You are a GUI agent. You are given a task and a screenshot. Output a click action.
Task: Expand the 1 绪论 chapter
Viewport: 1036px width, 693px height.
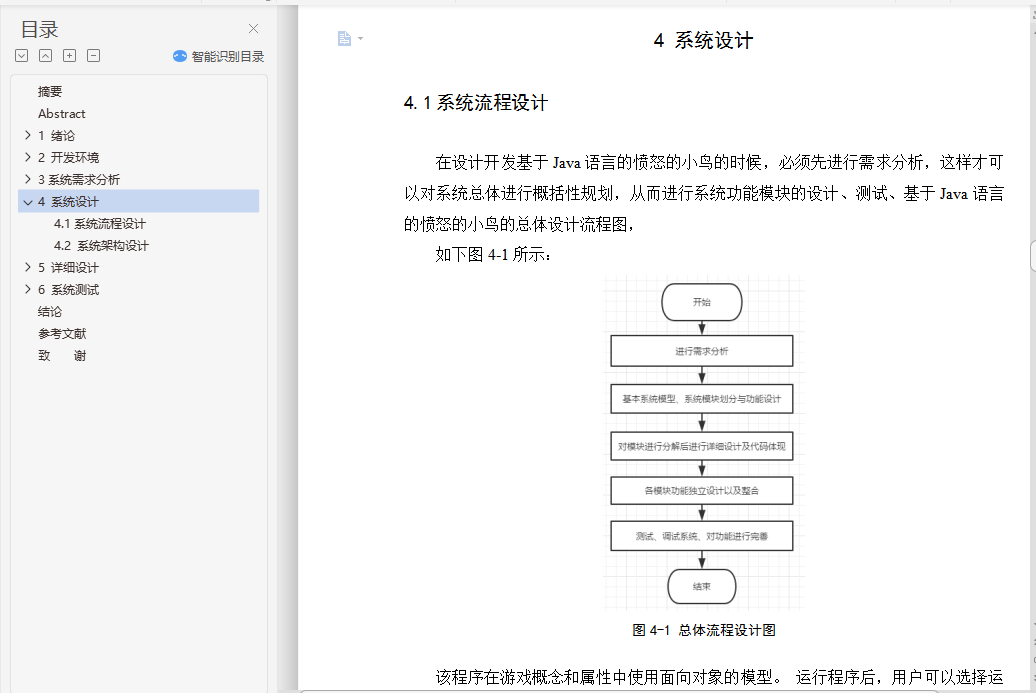[27, 135]
